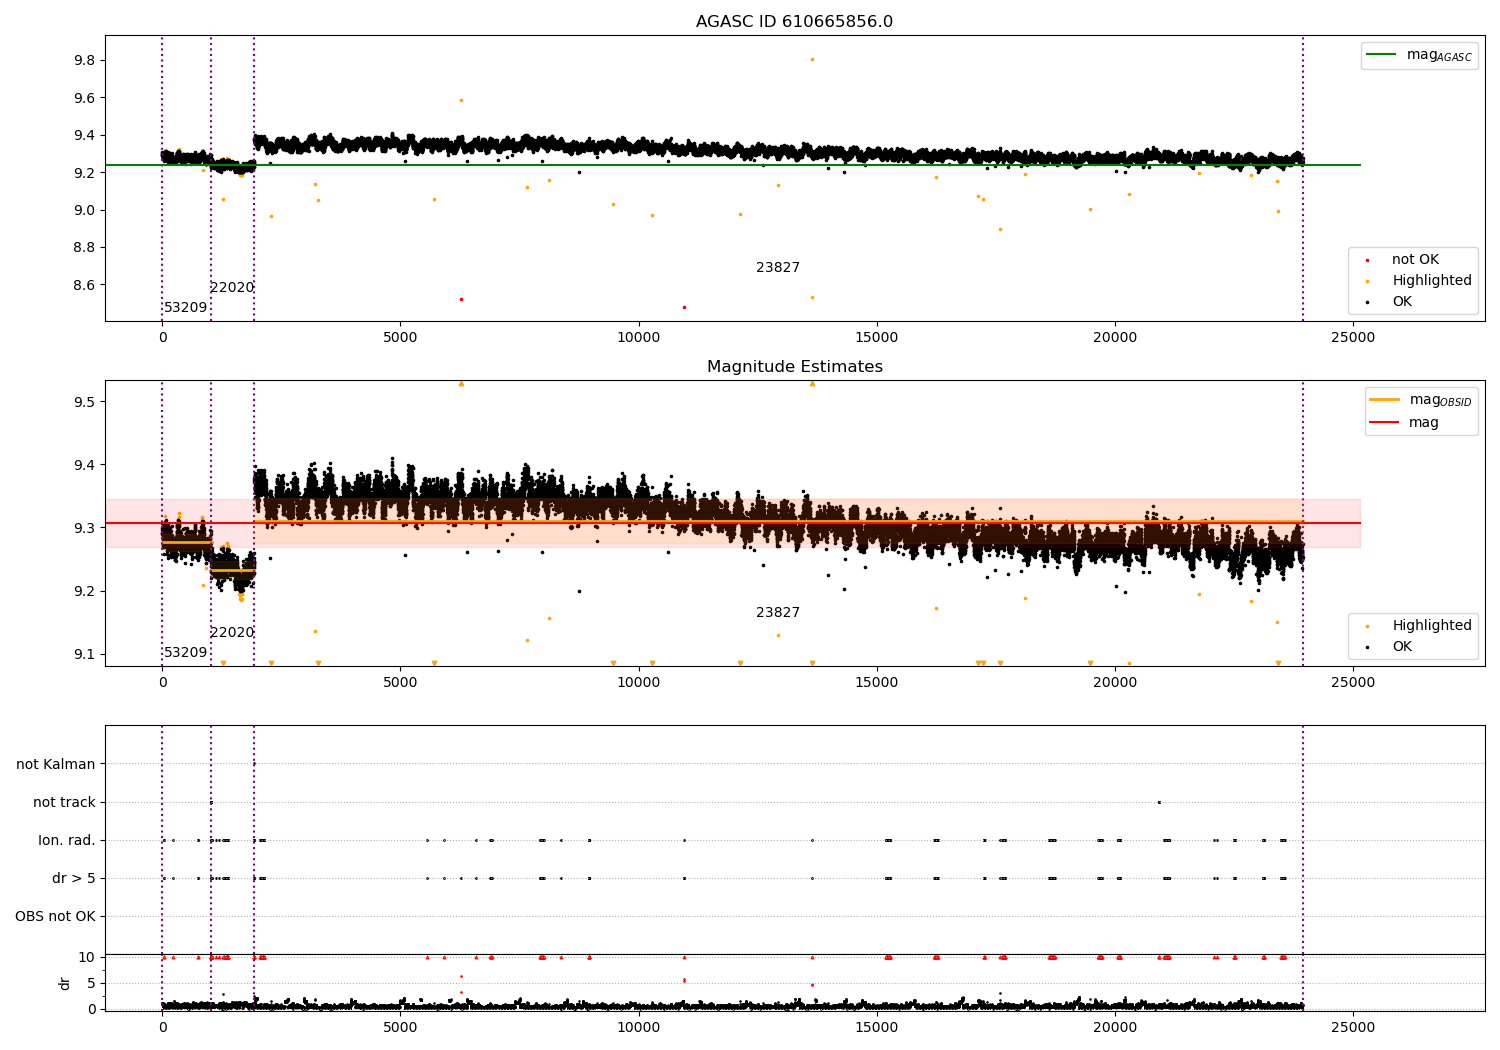The height and width of the screenshot is (1050, 1500).
Task: Click the 9.5 y-axis tick label
Action: [84, 402]
